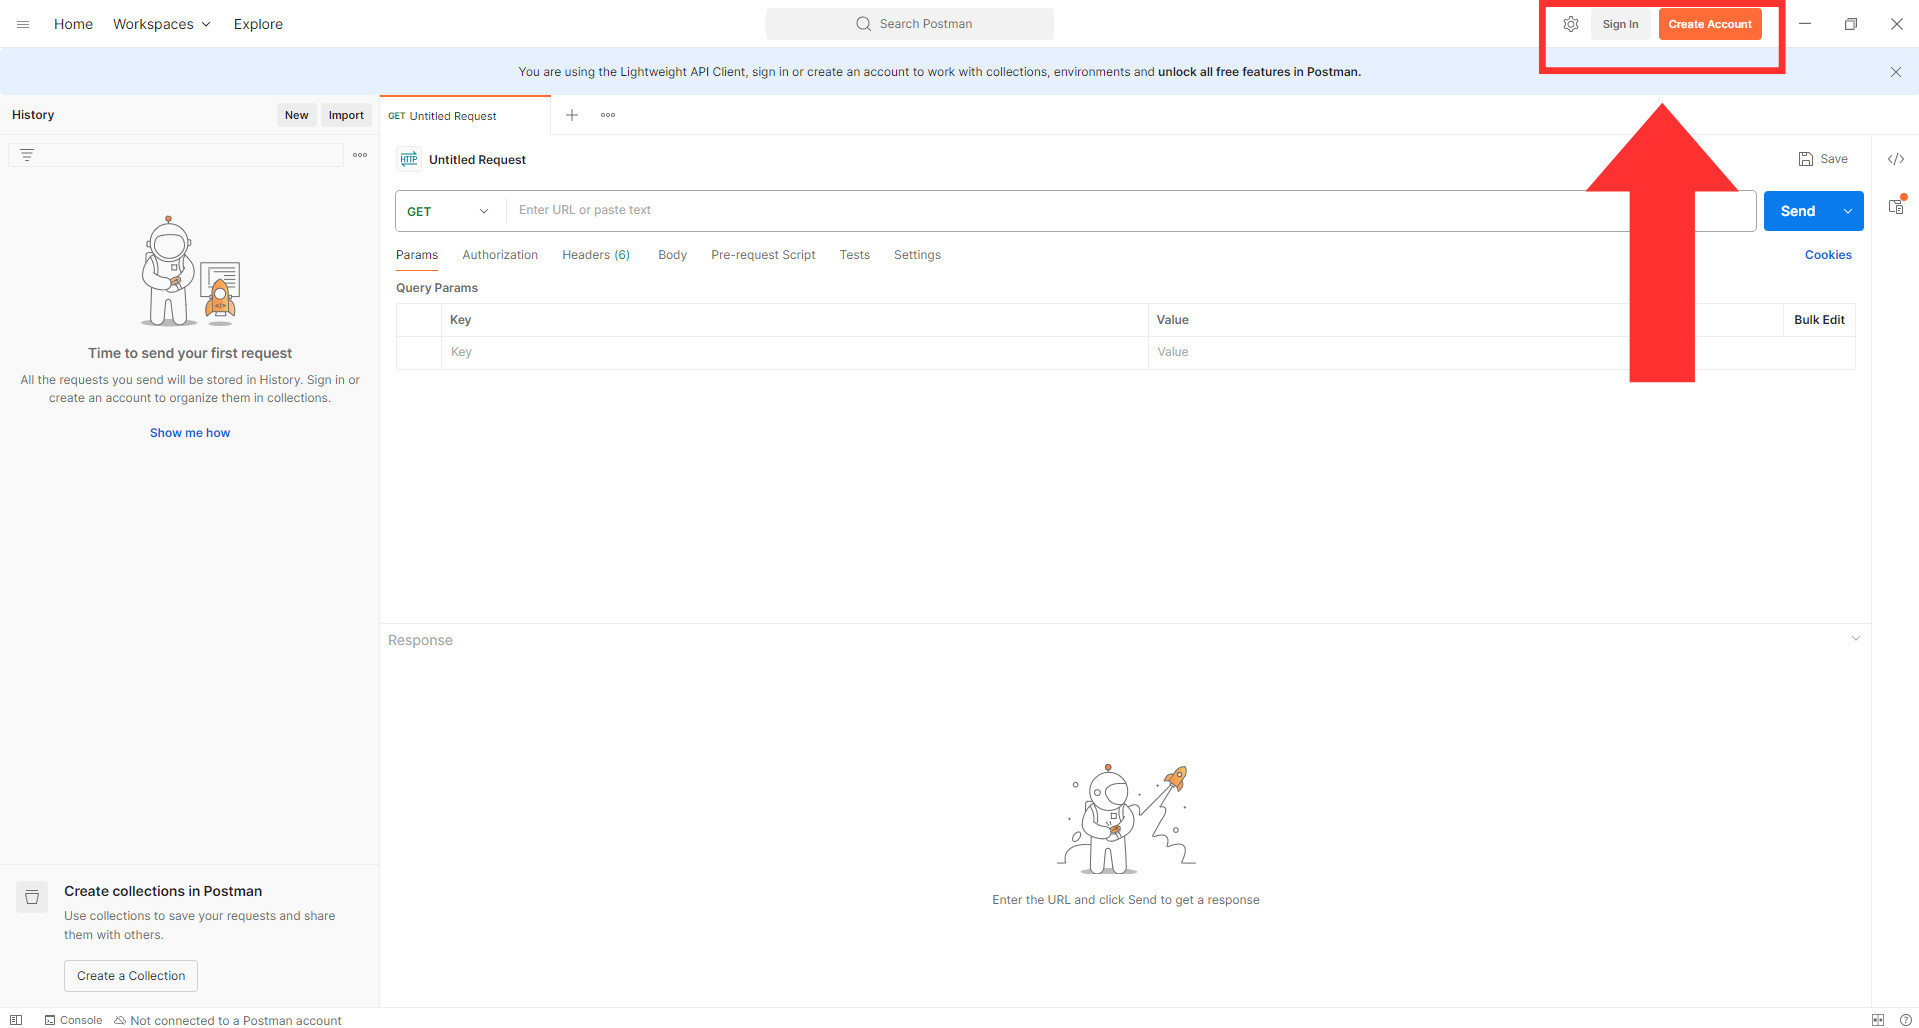
Task: Click the Enter URL input field
Action: (1131, 211)
